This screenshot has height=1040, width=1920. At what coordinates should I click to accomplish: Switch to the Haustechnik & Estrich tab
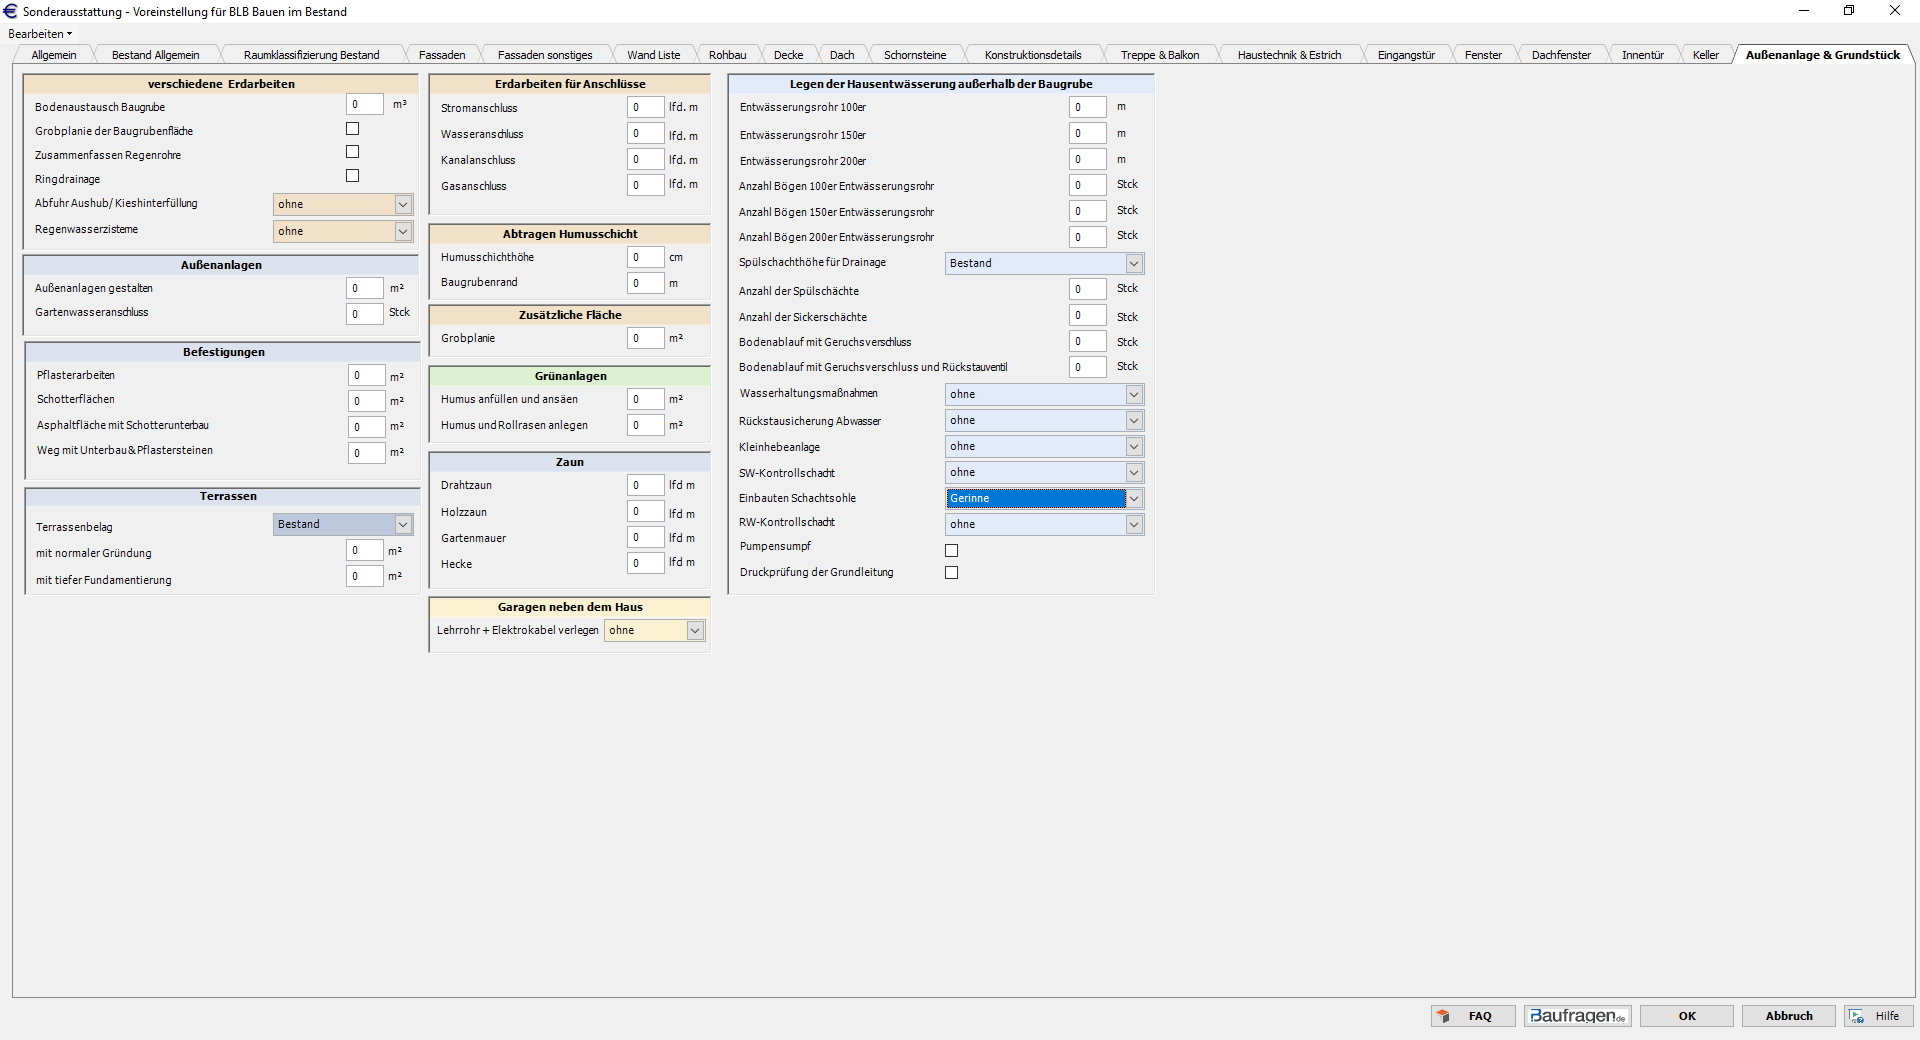pyautogui.click(x=1288, y=55)
